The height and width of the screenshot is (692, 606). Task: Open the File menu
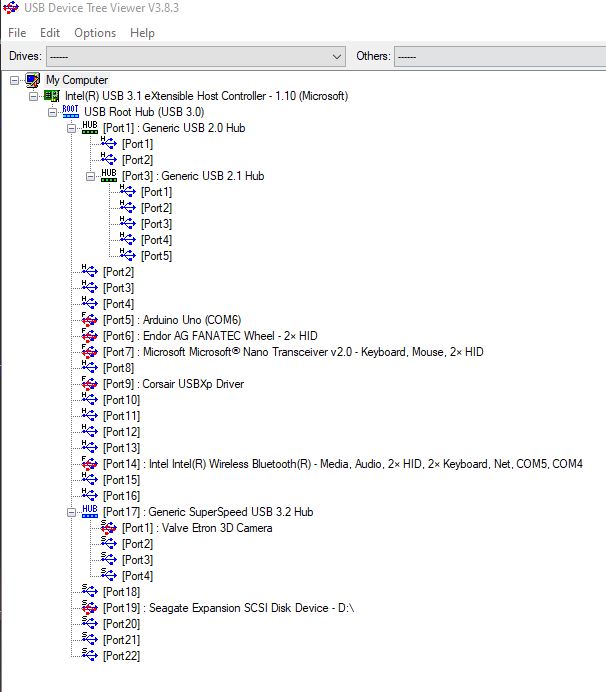(x=17, y=33)
